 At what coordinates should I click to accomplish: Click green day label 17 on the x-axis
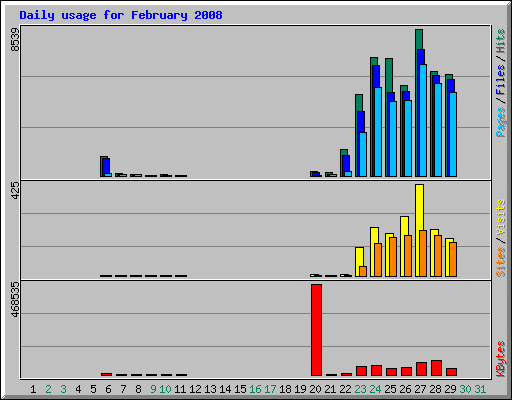(270, 389)
